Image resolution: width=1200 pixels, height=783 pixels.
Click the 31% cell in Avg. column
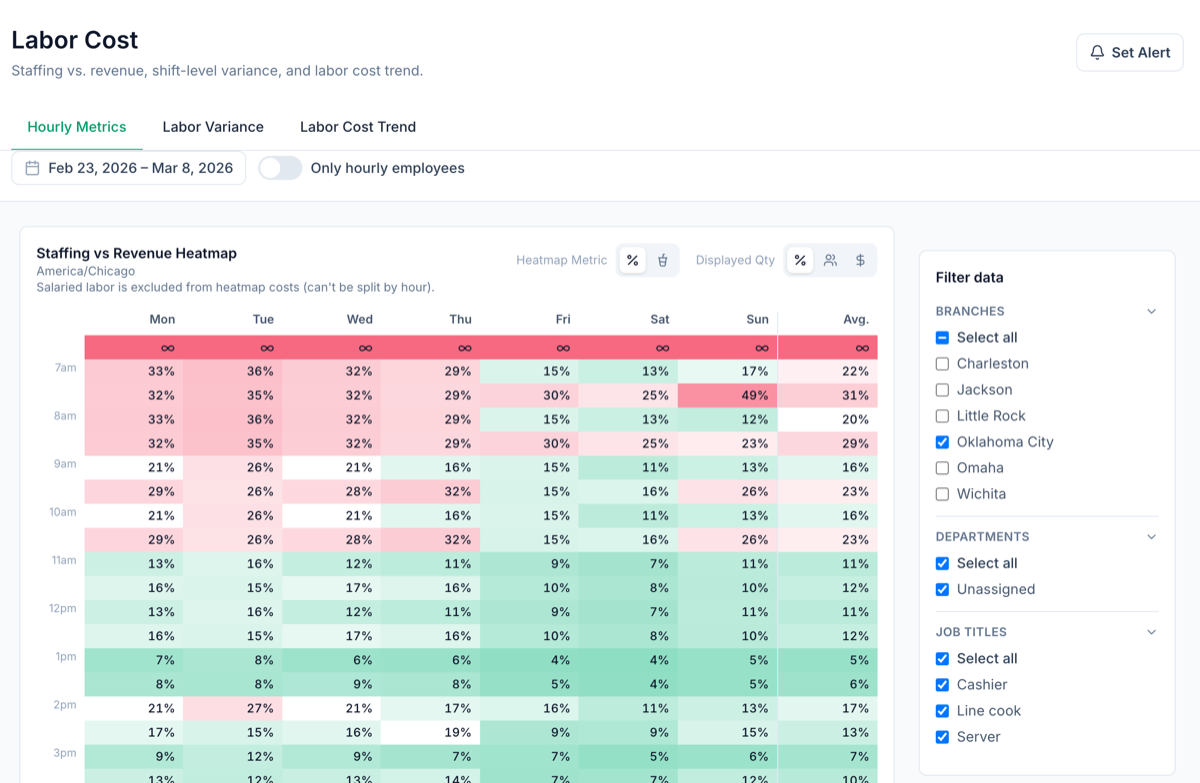pyautogui.click(x=828, y=395)
